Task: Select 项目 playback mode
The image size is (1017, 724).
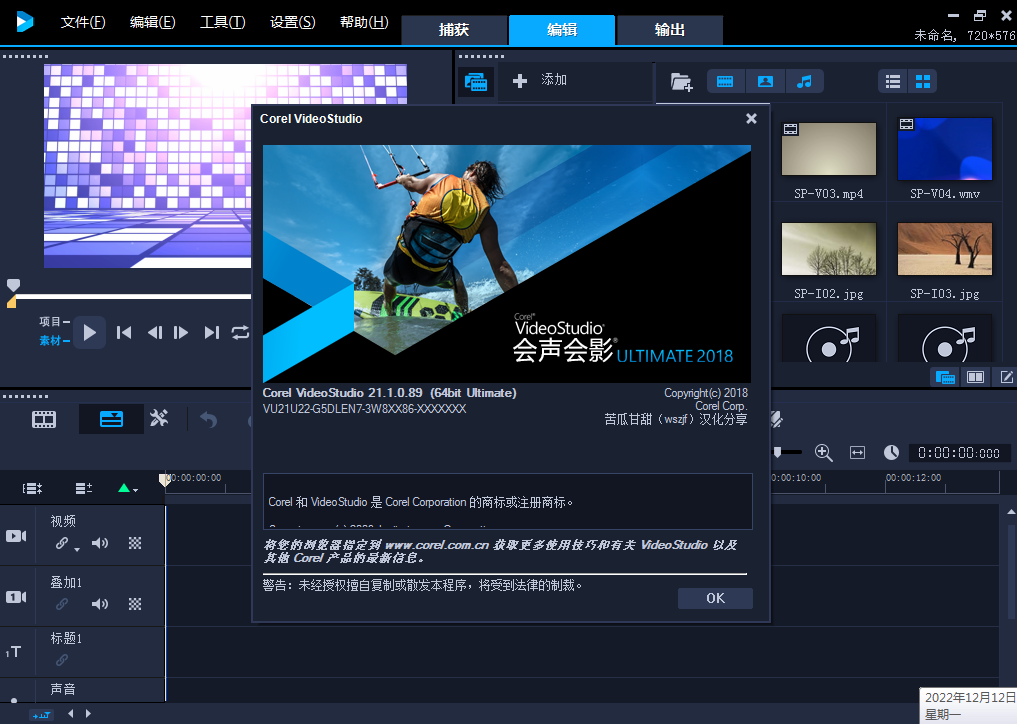Action: pyautogui.click(x=54, y=322)
